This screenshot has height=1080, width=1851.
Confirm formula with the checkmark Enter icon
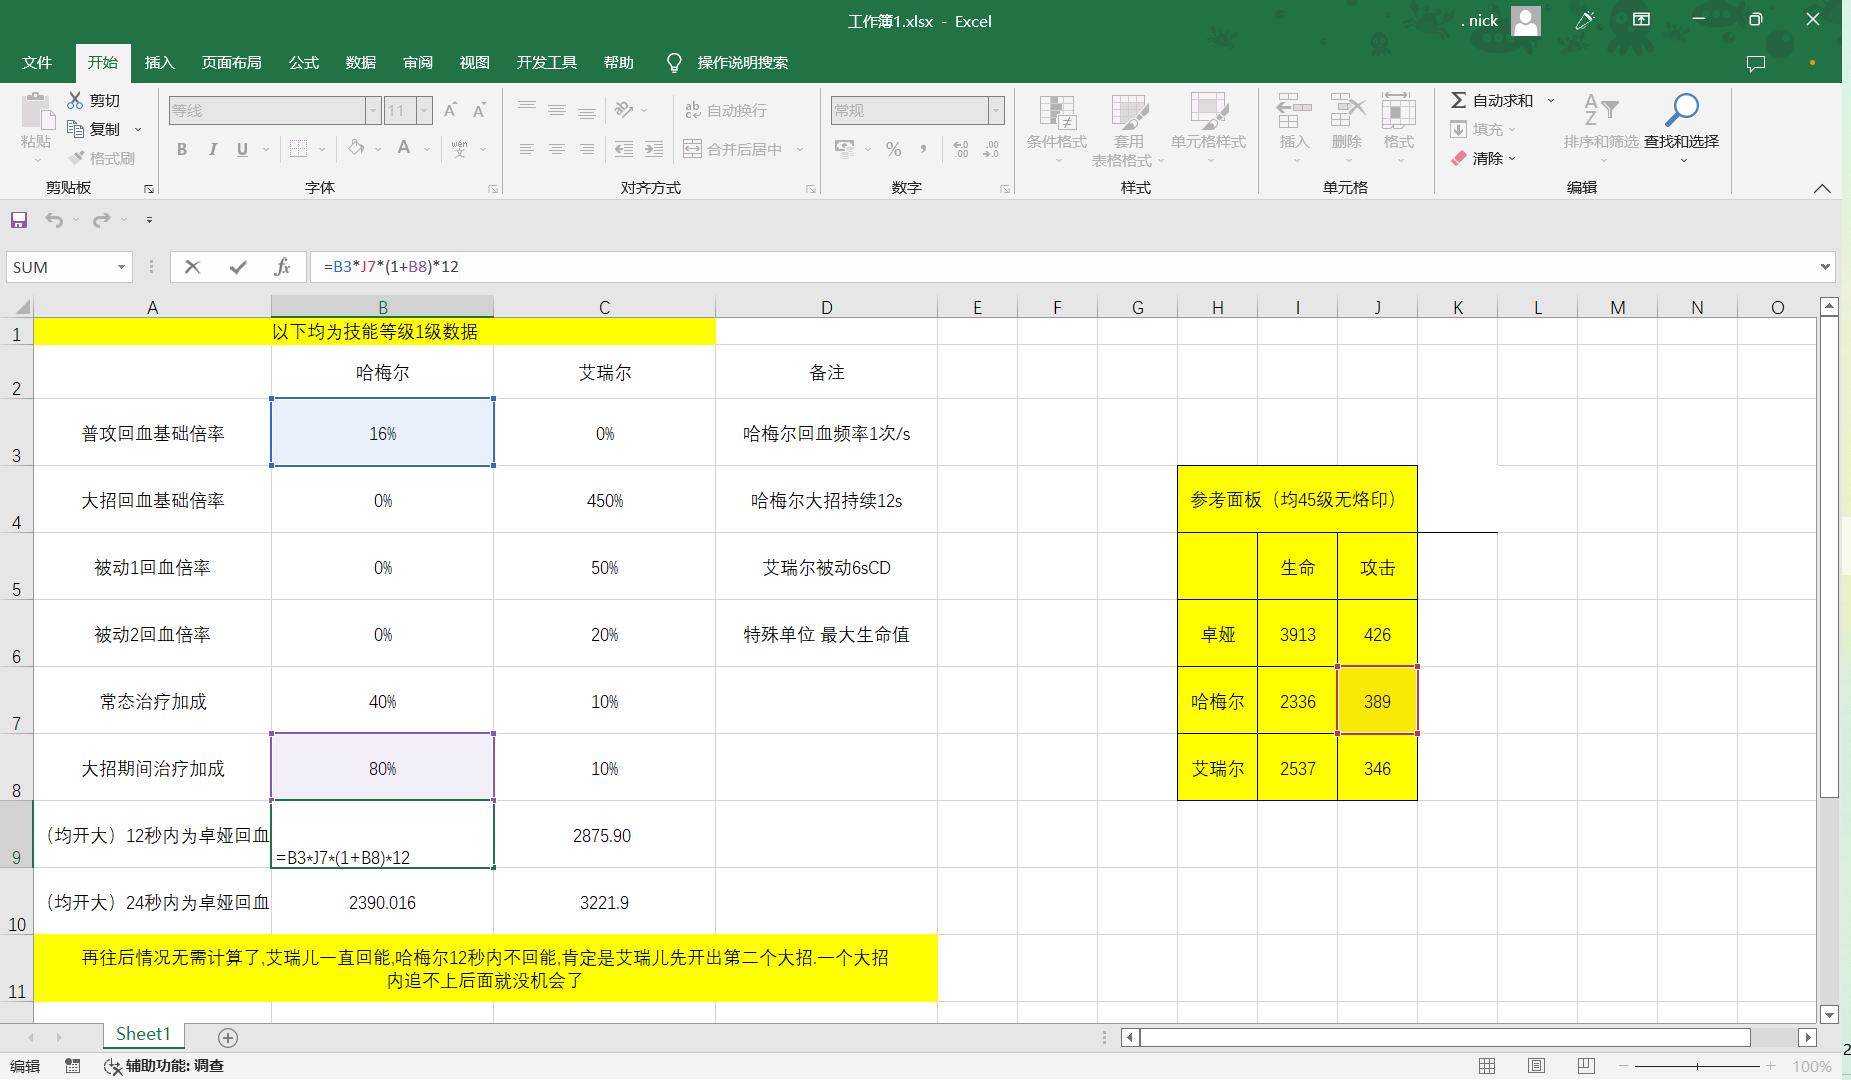(238, 267)
